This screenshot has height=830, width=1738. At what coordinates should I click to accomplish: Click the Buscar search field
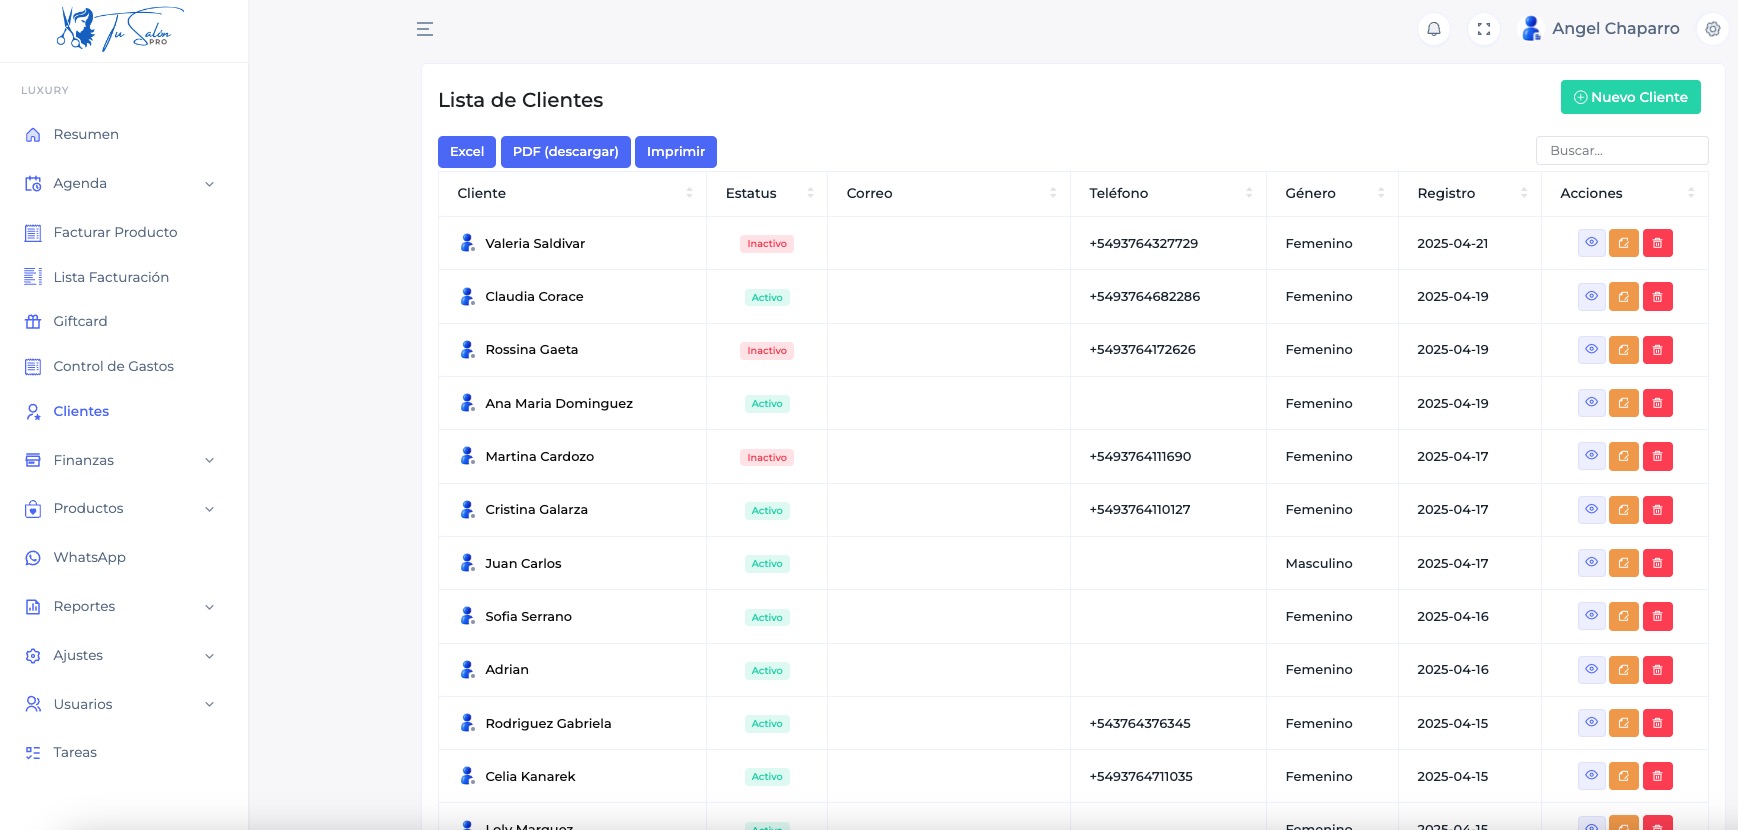pyautogui.click(x=1621, y=151)
